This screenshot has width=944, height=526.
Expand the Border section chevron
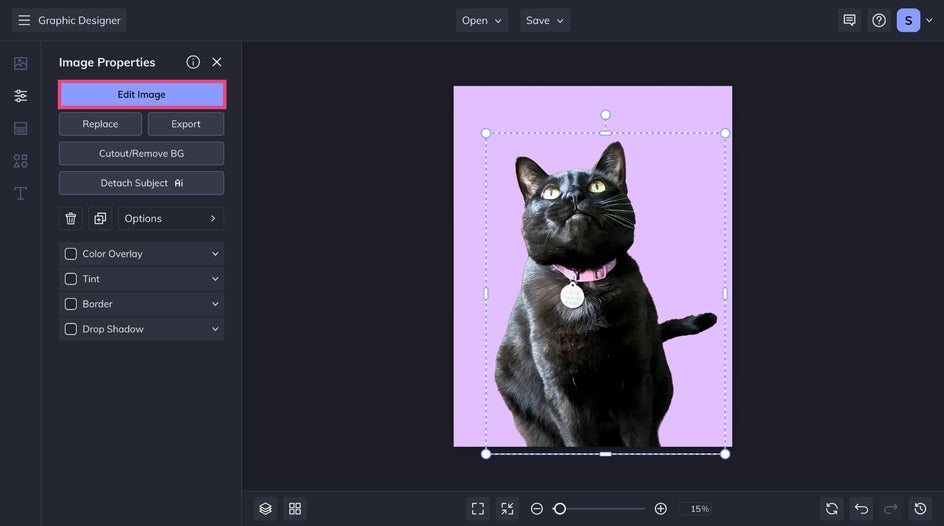215,304
